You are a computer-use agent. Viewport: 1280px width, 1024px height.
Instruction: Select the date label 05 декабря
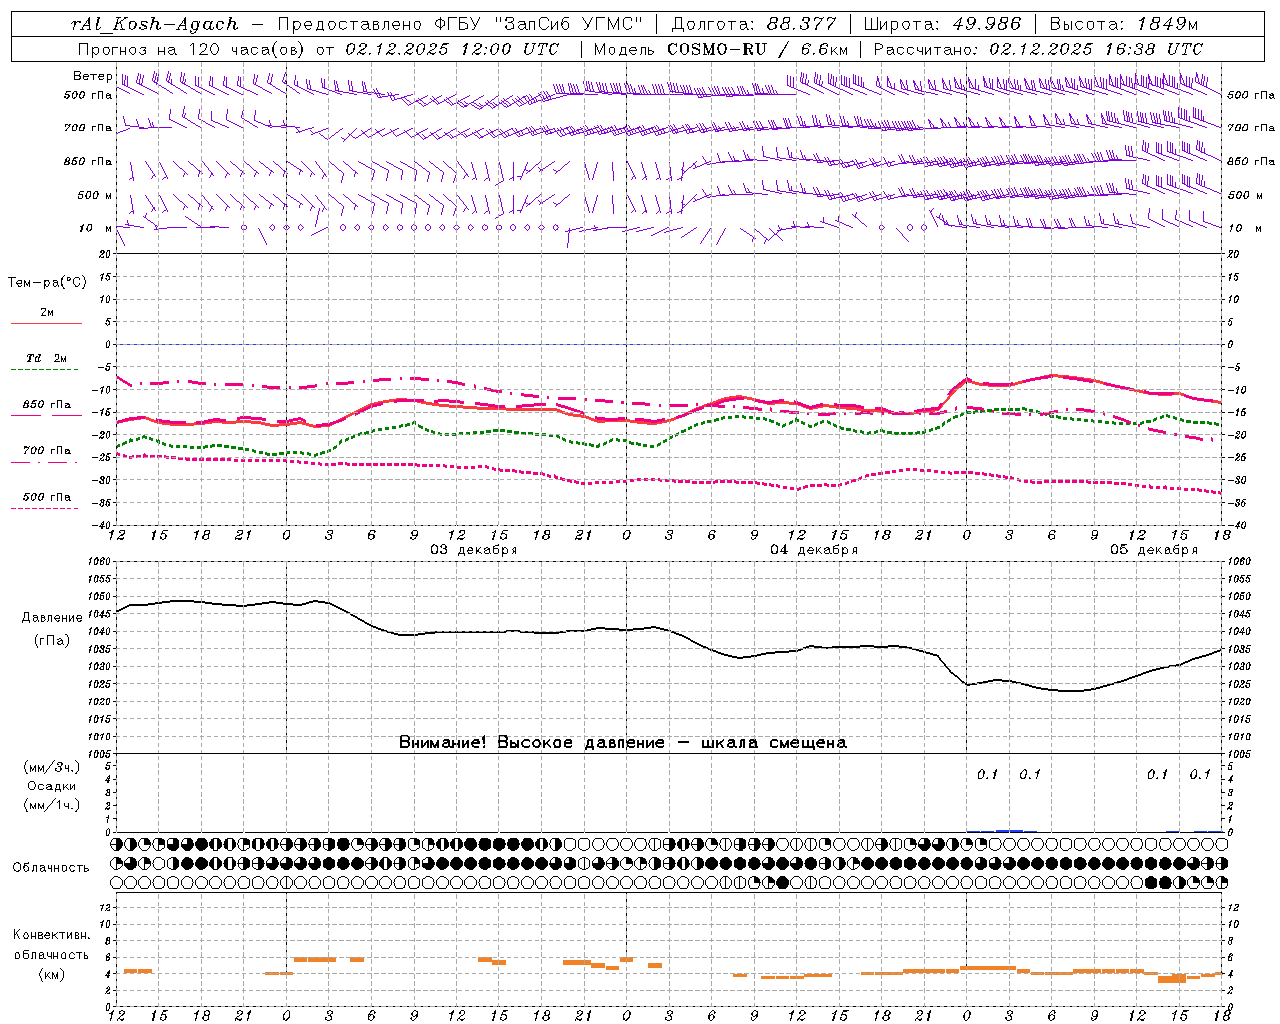coord(1154,550)
